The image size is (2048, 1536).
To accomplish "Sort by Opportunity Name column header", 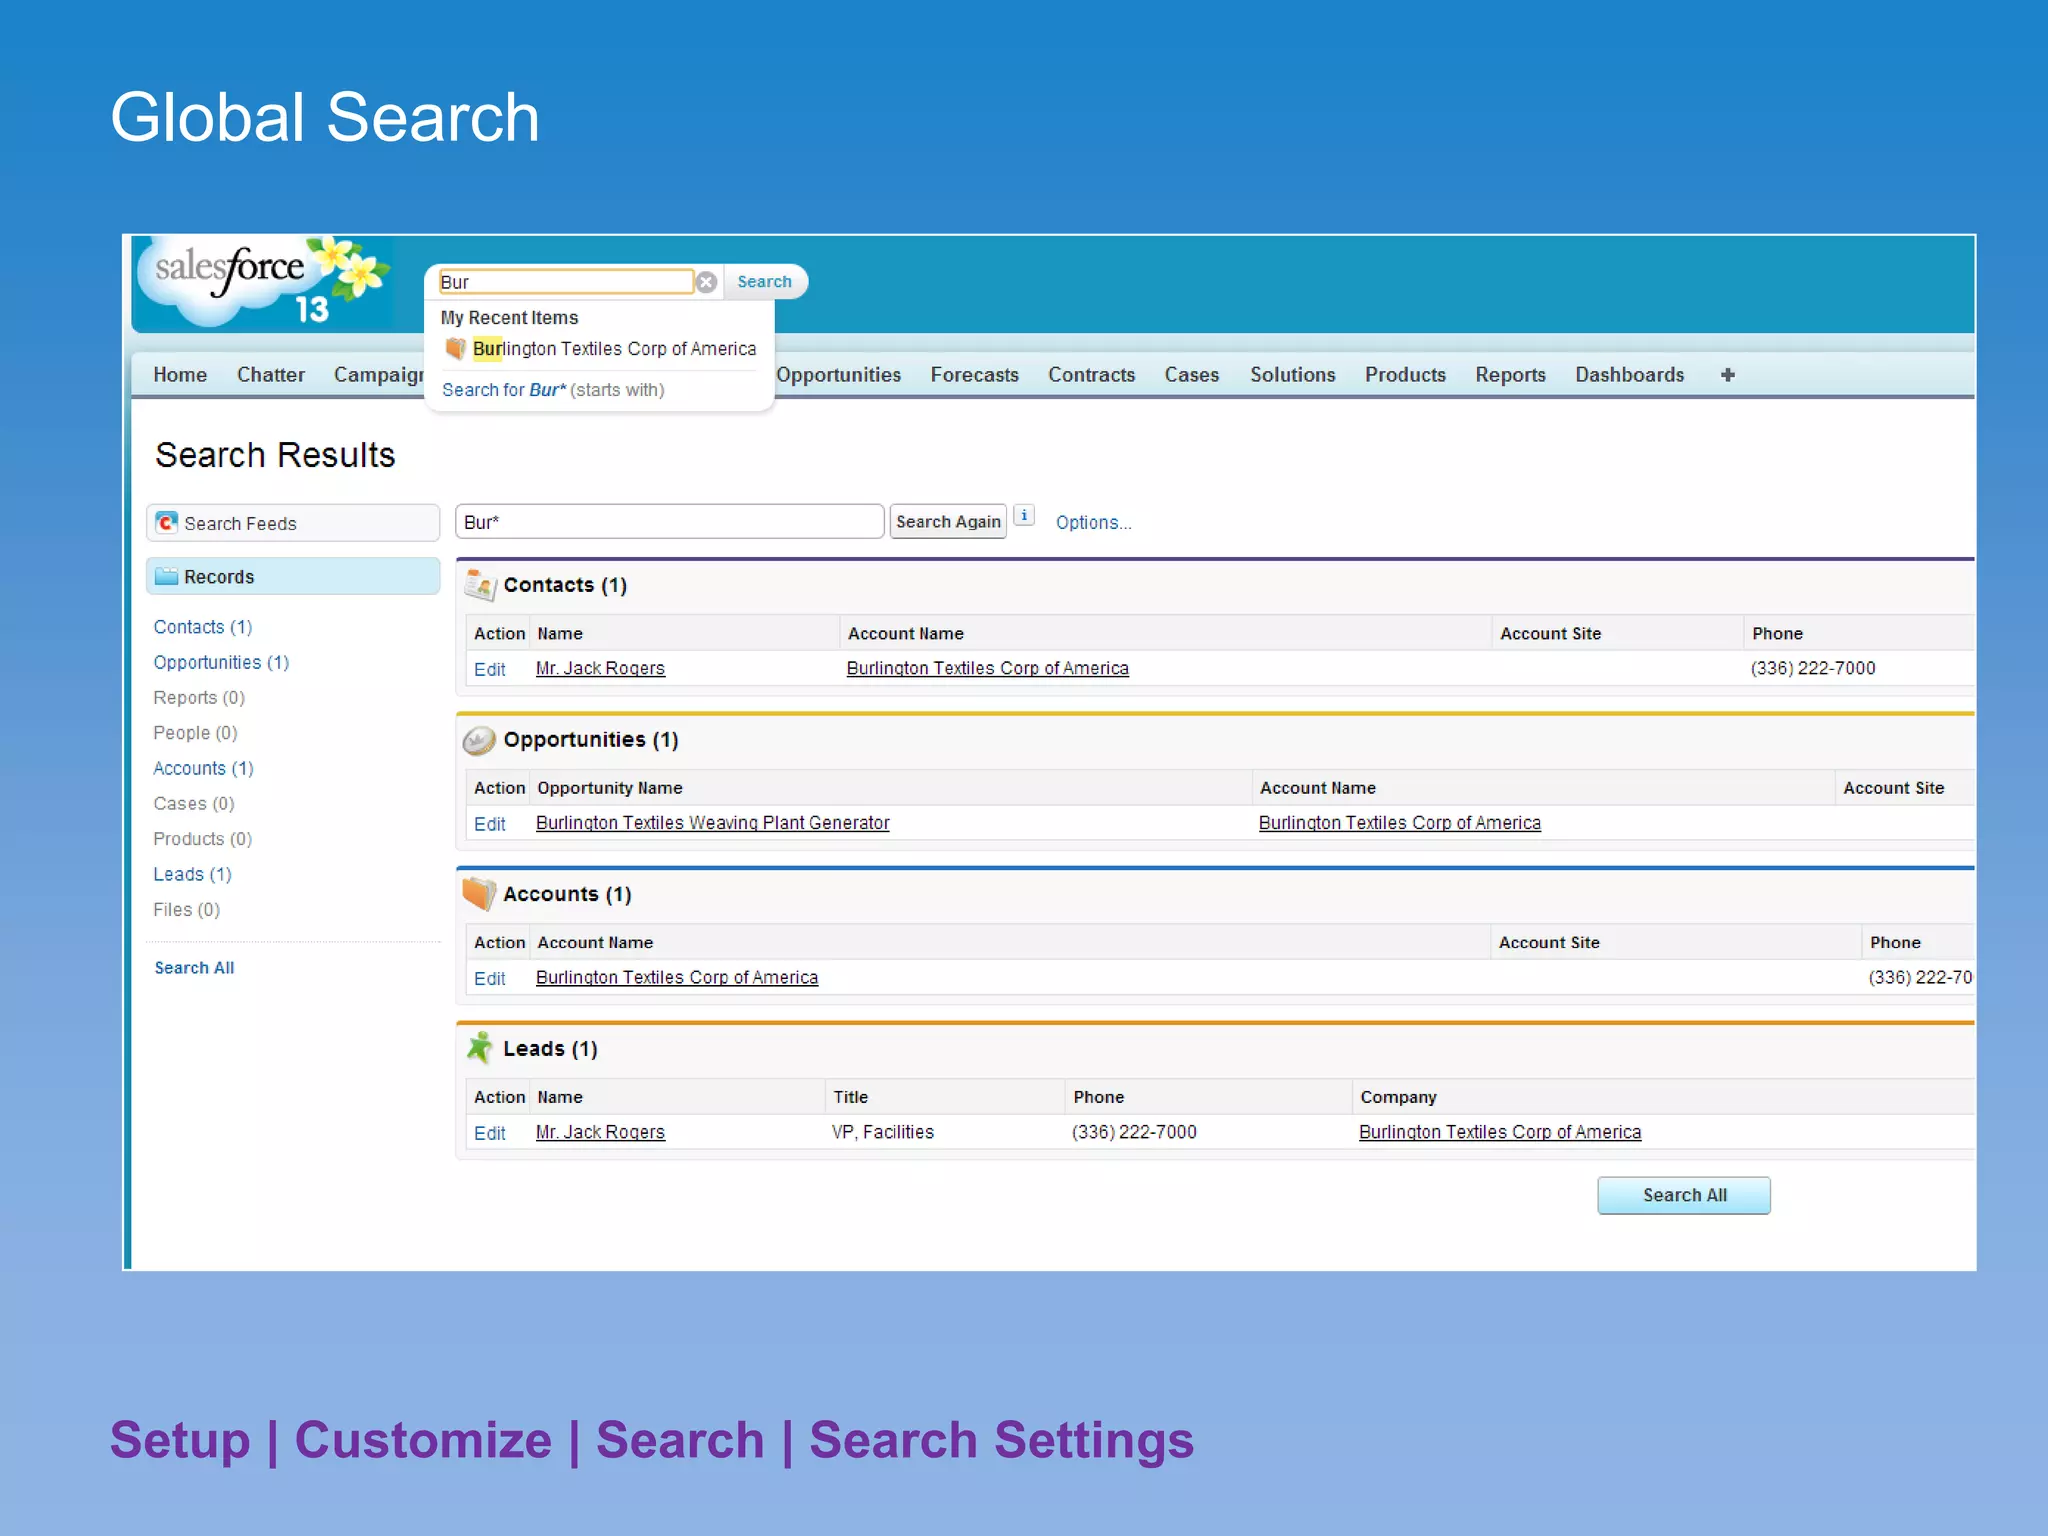I will 609,788.
